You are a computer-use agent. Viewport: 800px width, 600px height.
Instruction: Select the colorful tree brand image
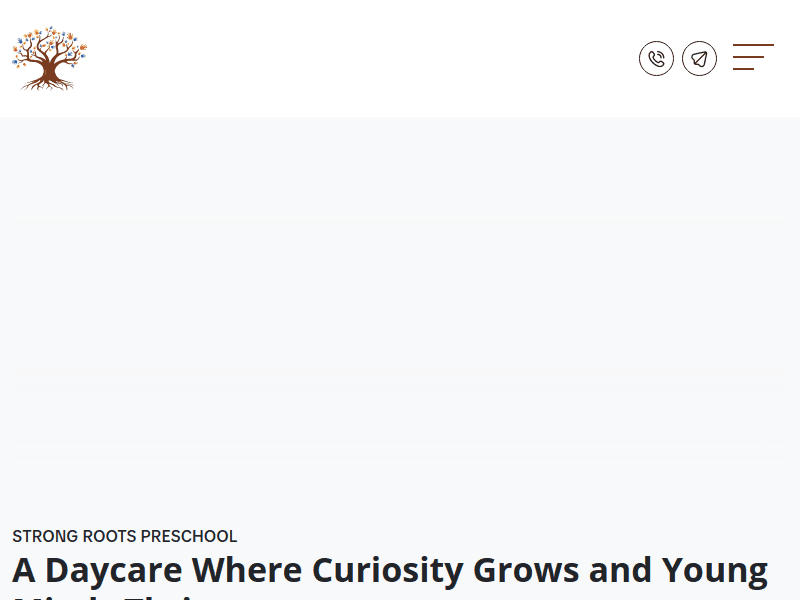[x=50, y=58]
